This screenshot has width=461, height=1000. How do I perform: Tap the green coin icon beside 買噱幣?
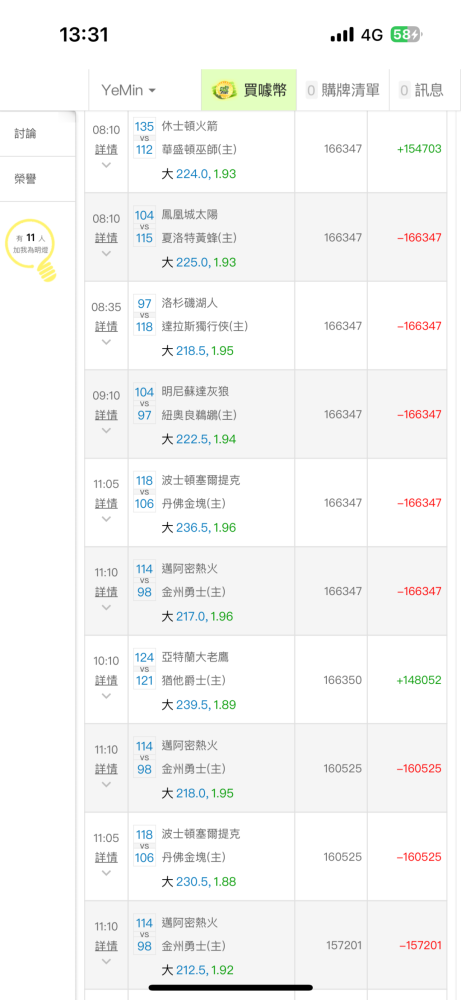[x=223, y=90]
